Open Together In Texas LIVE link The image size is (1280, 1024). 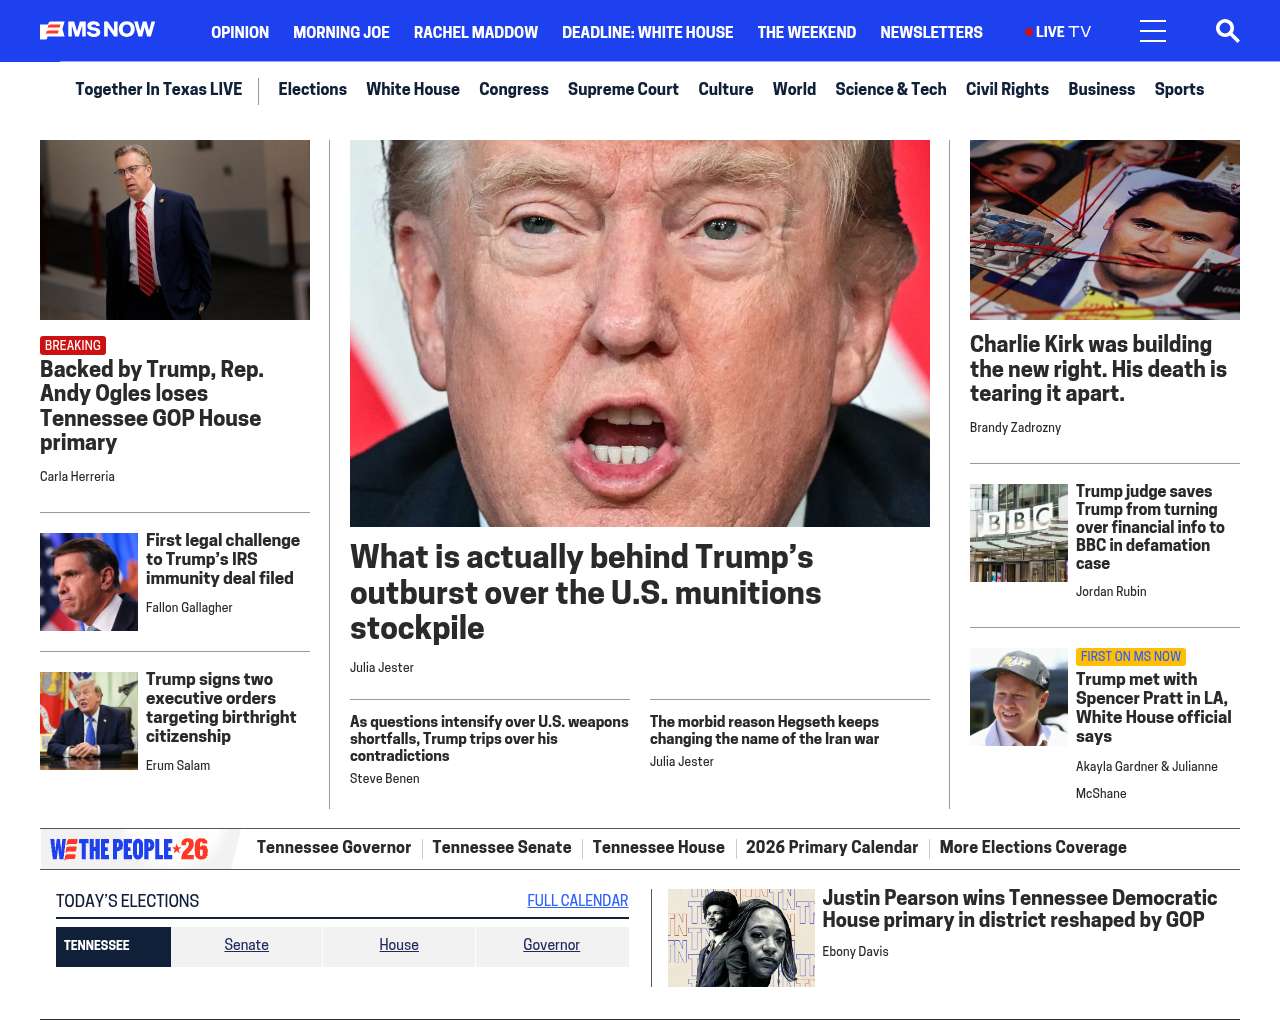click(x=158, y=89)
